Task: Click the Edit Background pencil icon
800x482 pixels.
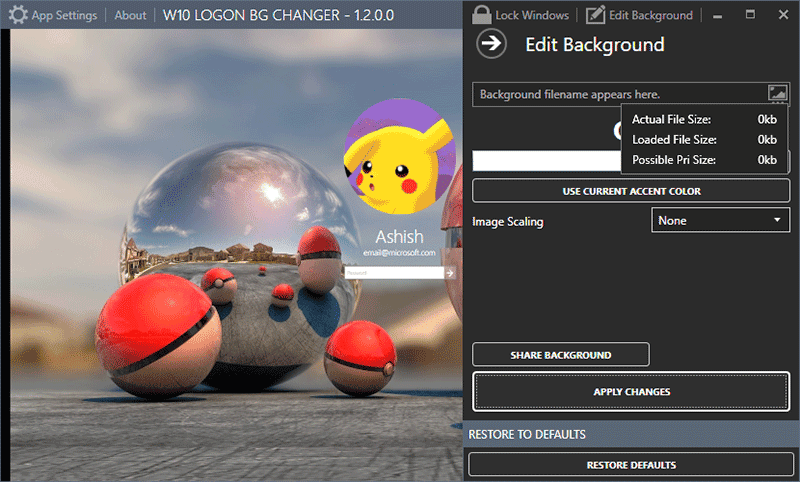Action: point(595,15)
